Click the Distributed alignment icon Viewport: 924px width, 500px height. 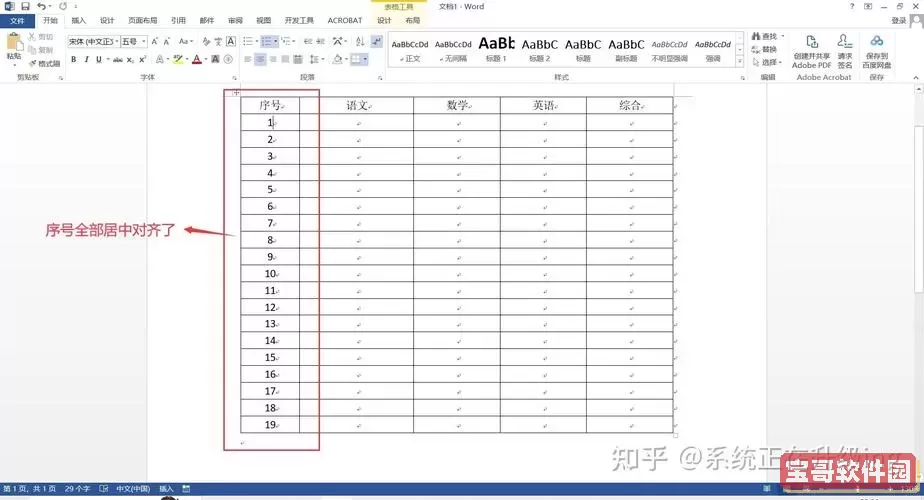[298, 60]
